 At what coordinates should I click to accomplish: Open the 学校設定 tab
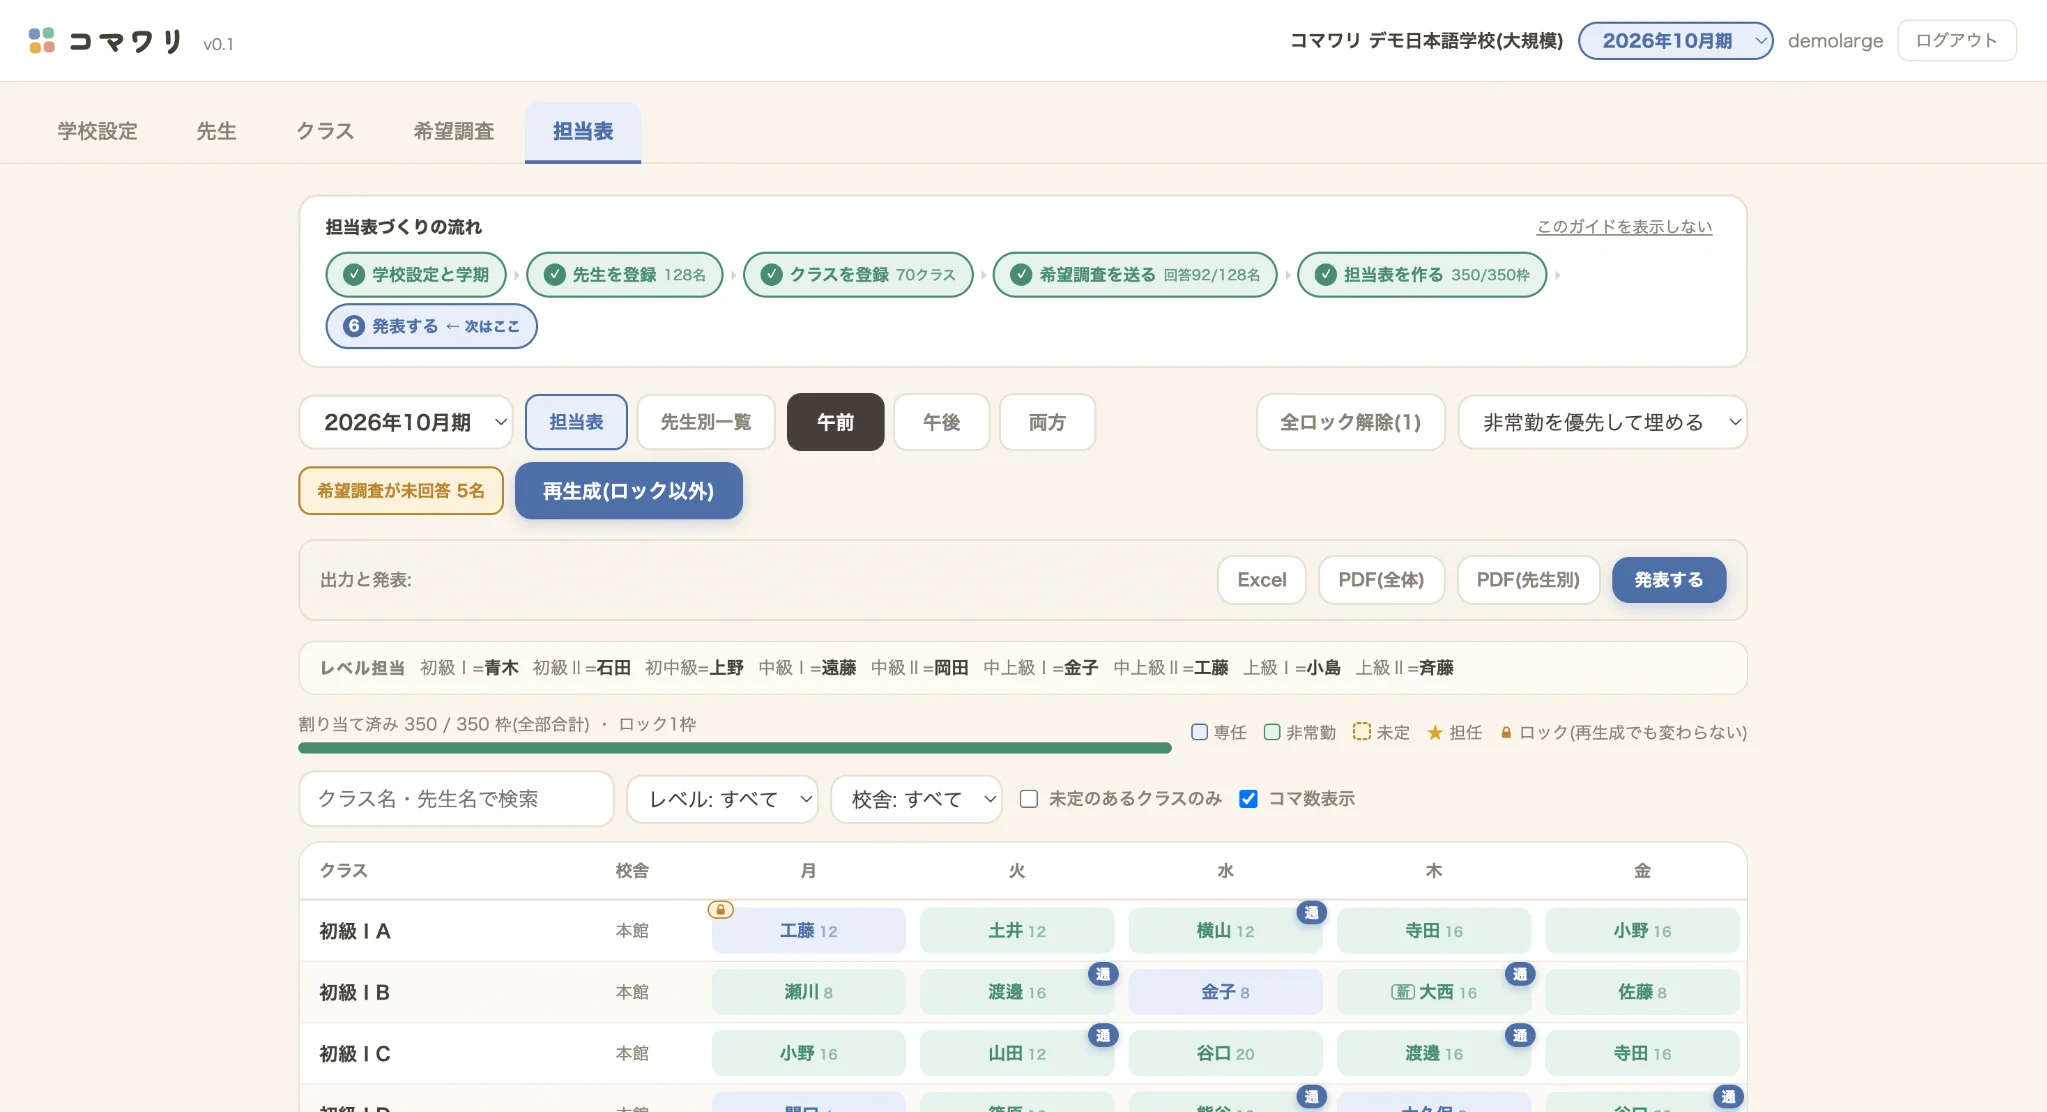(x=97, y=131)
